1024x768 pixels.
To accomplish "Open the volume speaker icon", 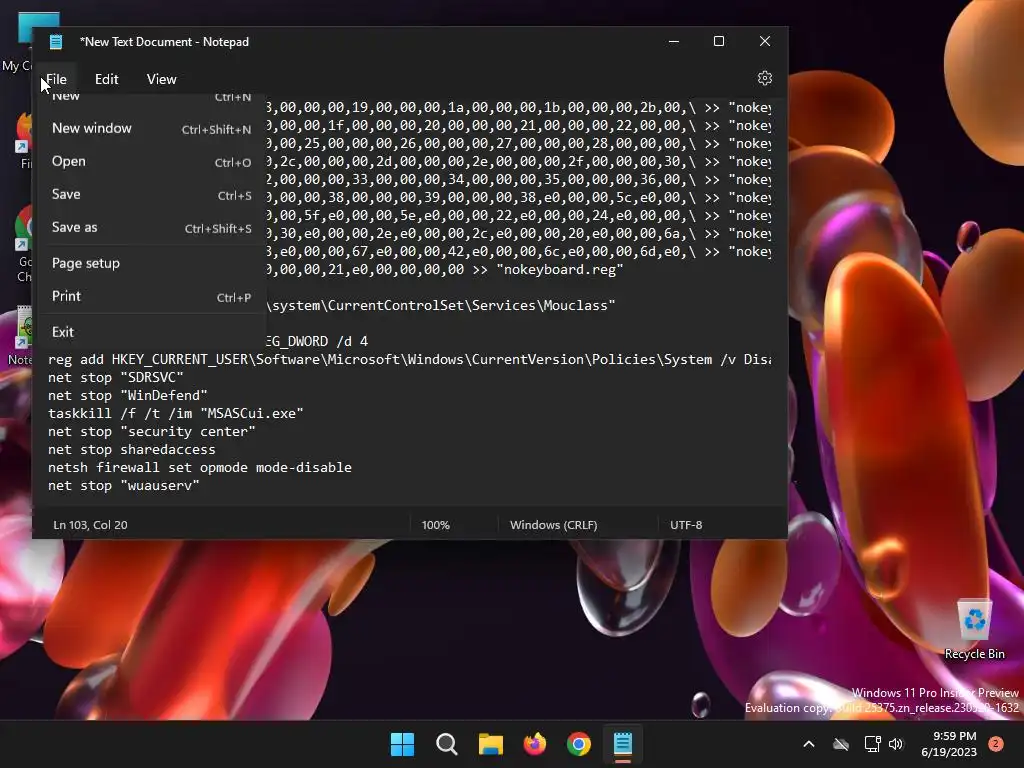I will 896,744.
